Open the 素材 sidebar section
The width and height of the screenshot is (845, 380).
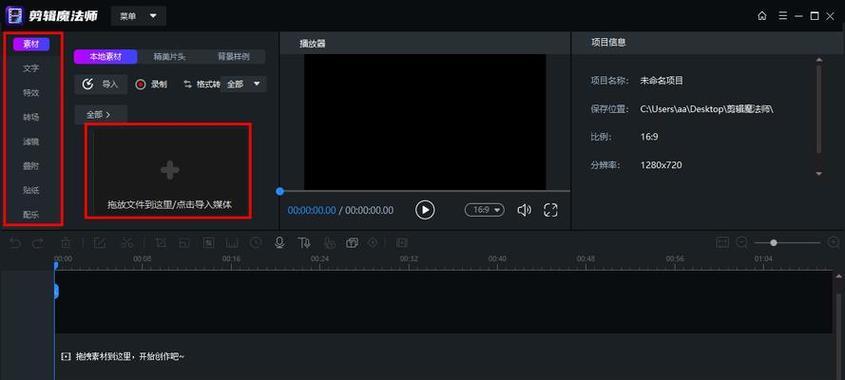tap(31, 44)
